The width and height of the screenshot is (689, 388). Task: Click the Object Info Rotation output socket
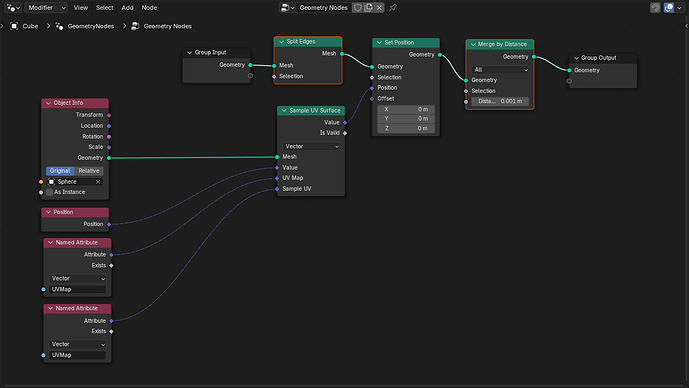point(109,137)
